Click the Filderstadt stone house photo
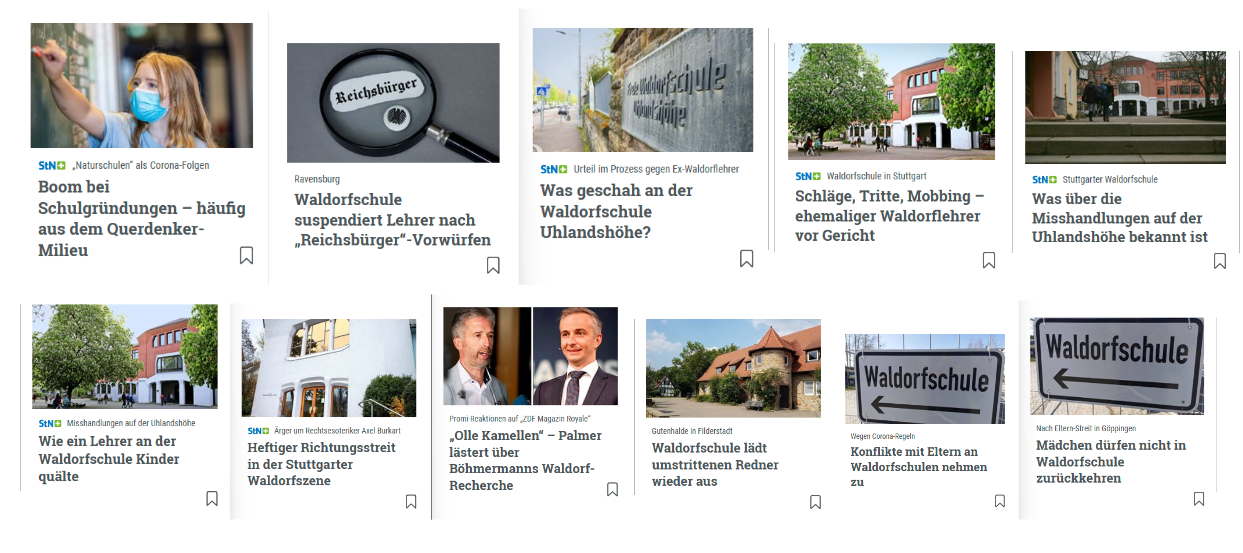The height and width of the screenshot is (553, 1243). pos(733,368)
